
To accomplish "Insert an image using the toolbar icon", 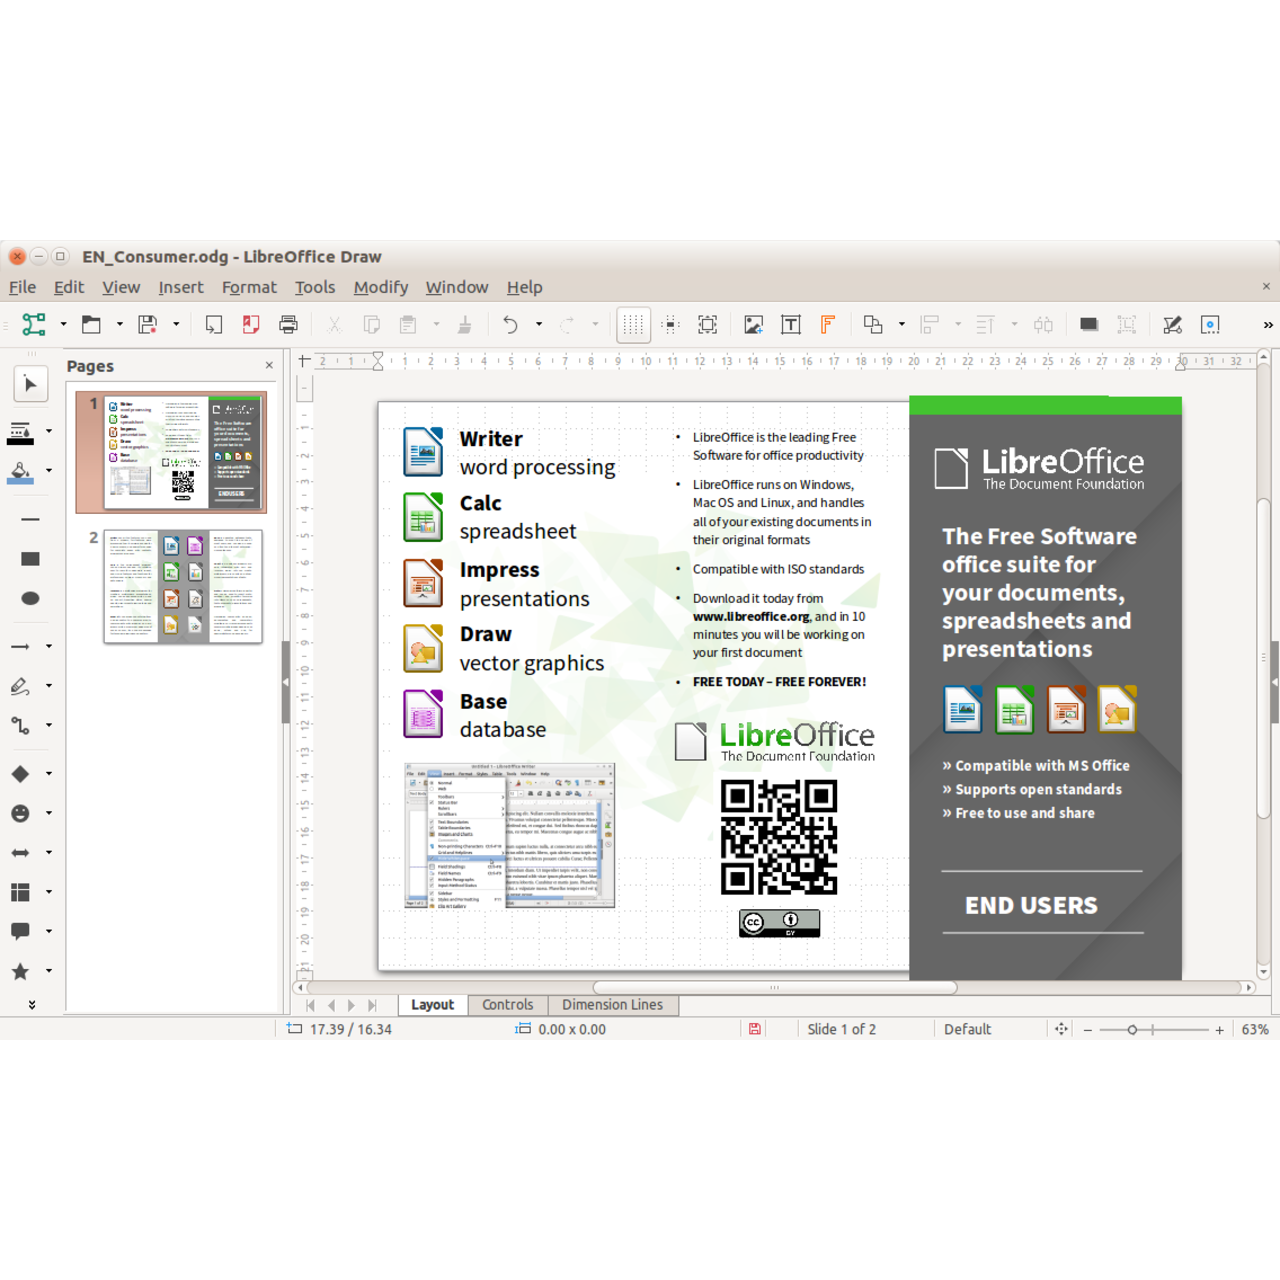I will tap(753, 325).
